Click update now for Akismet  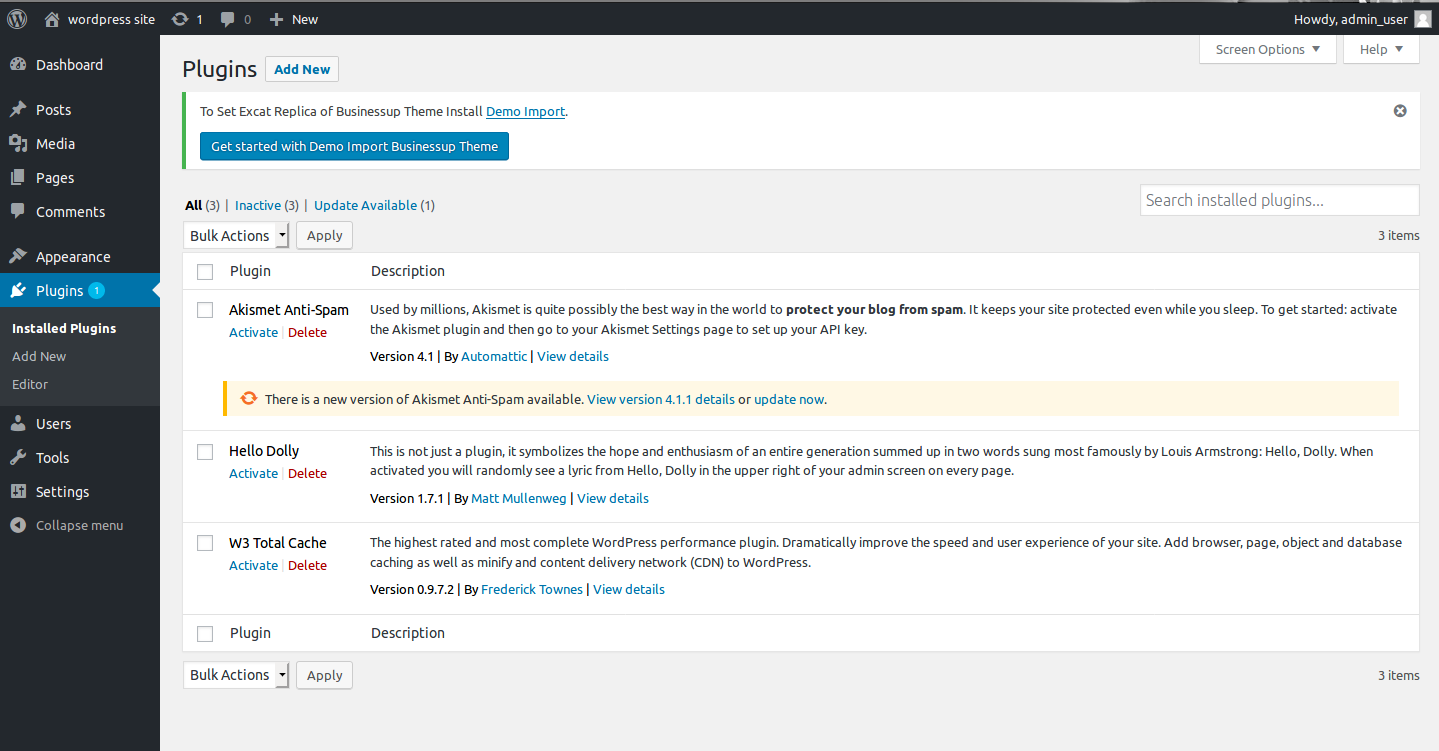pyautogui.click(x=789, y=399)
